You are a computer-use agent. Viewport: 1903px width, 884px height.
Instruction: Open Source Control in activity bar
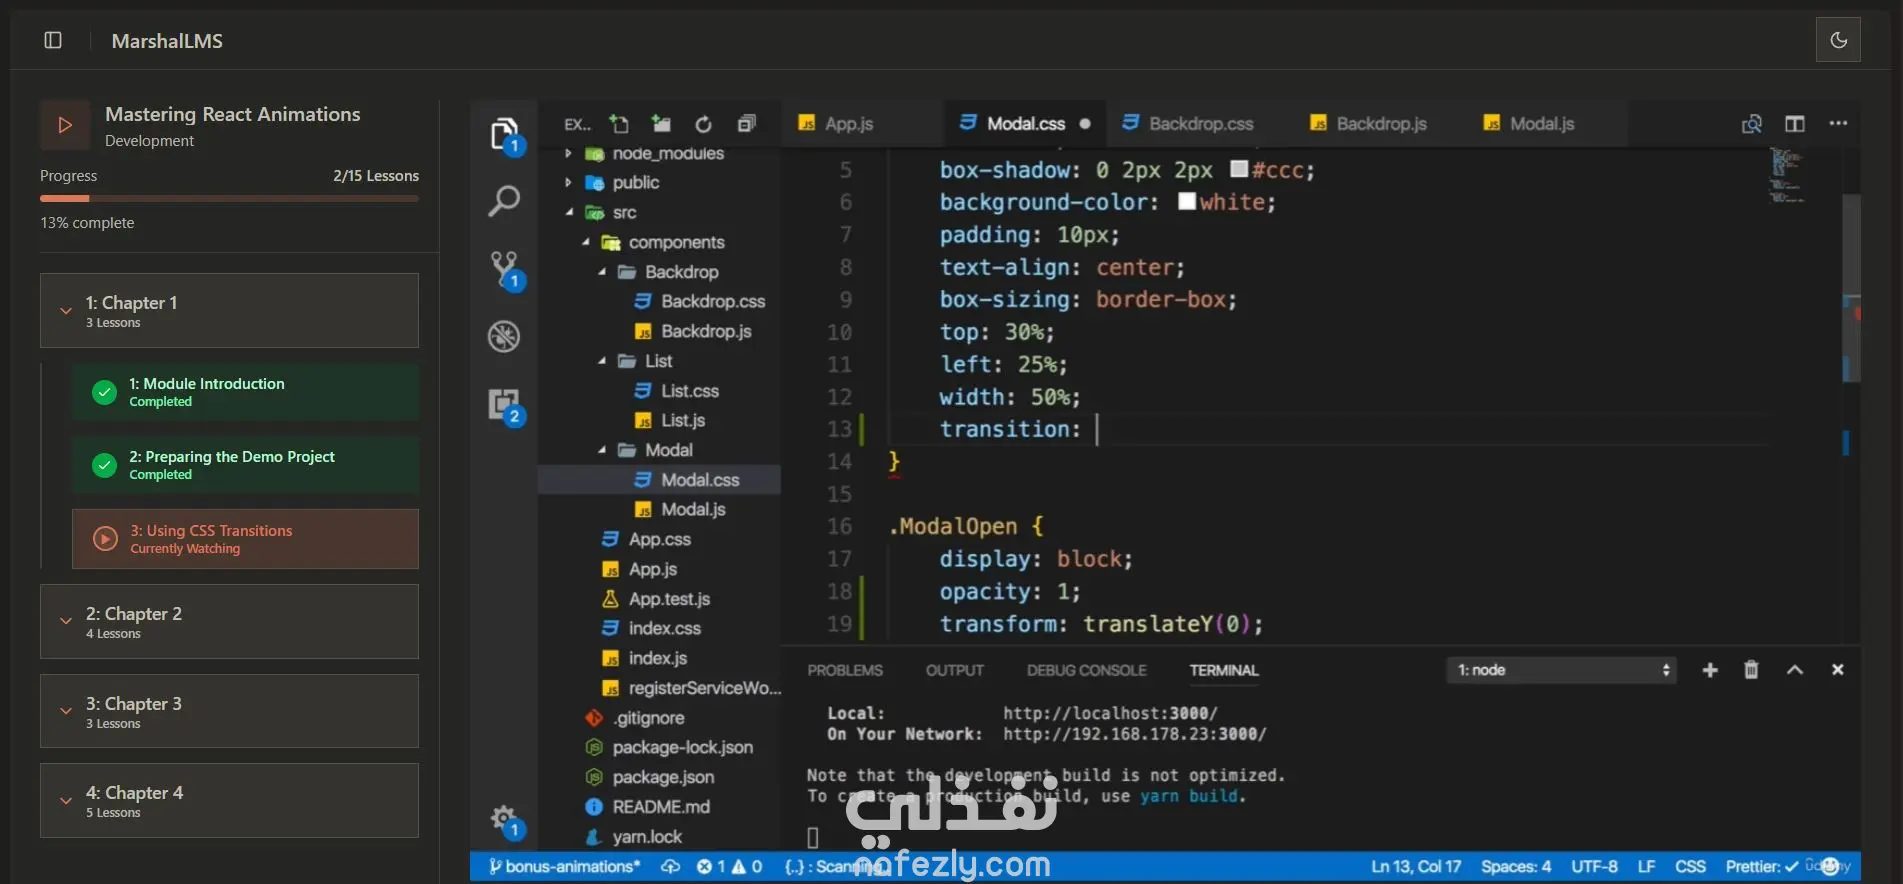[505, 269]
